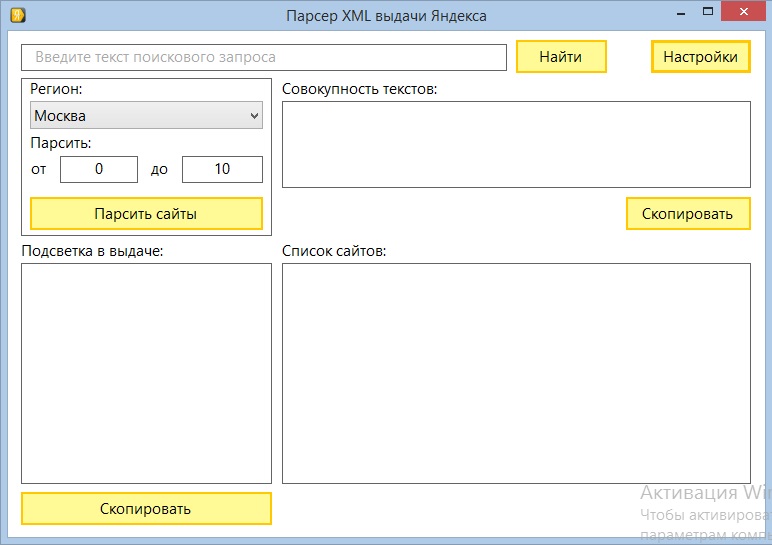The height and width of the screenshot is (545, 772).
Task: Open Настройки settings
Action: click(x=701, y=57)
